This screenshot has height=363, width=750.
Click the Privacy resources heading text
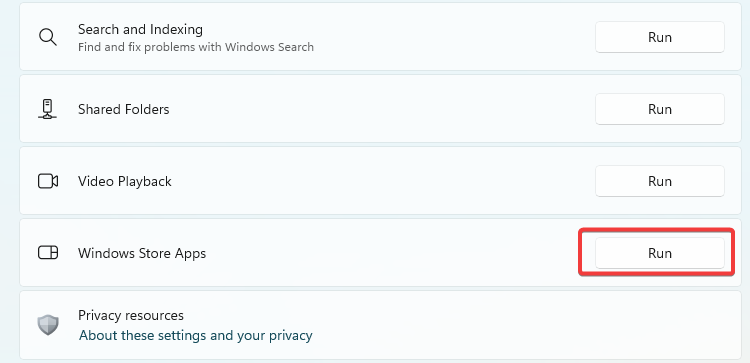(131, 316)
